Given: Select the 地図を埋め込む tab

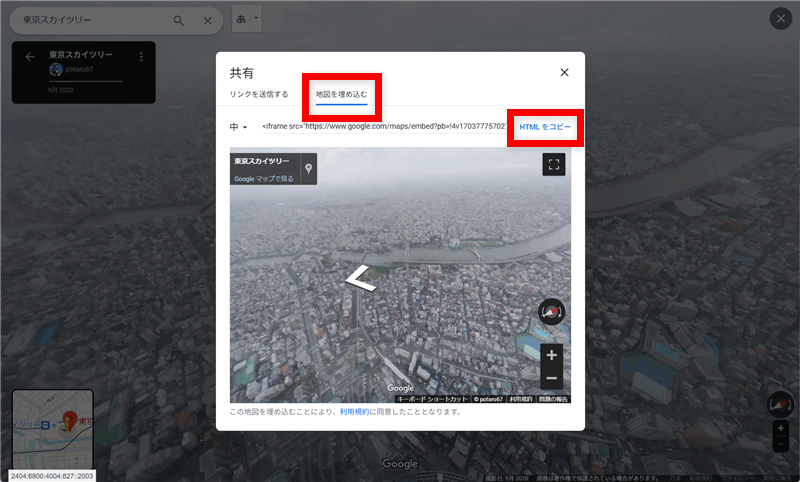Looking at the screenshot, I should [x=341, y=94].
